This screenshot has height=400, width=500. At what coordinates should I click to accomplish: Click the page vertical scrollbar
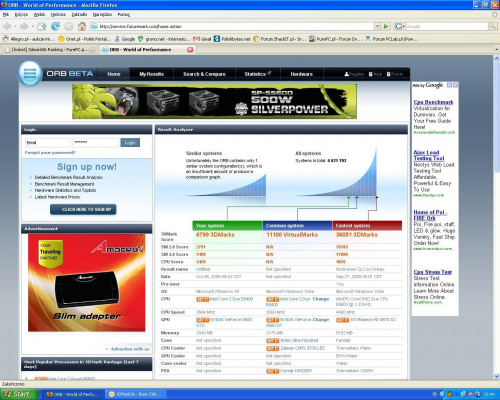click(x=496, y=217)
